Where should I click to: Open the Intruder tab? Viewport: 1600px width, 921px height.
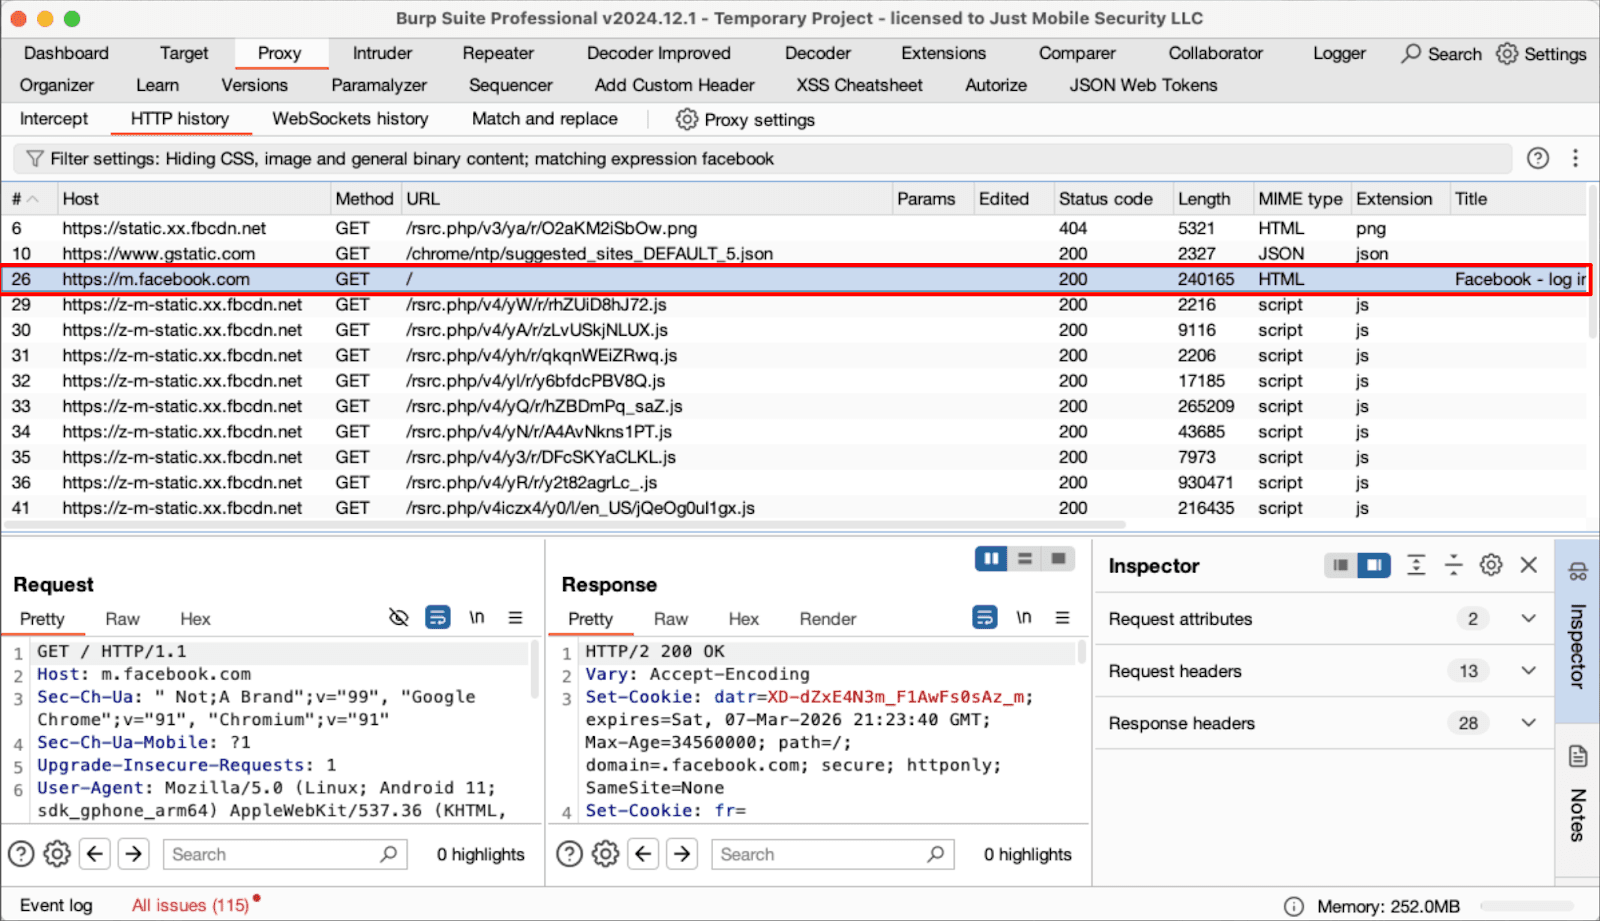point(381,53)
